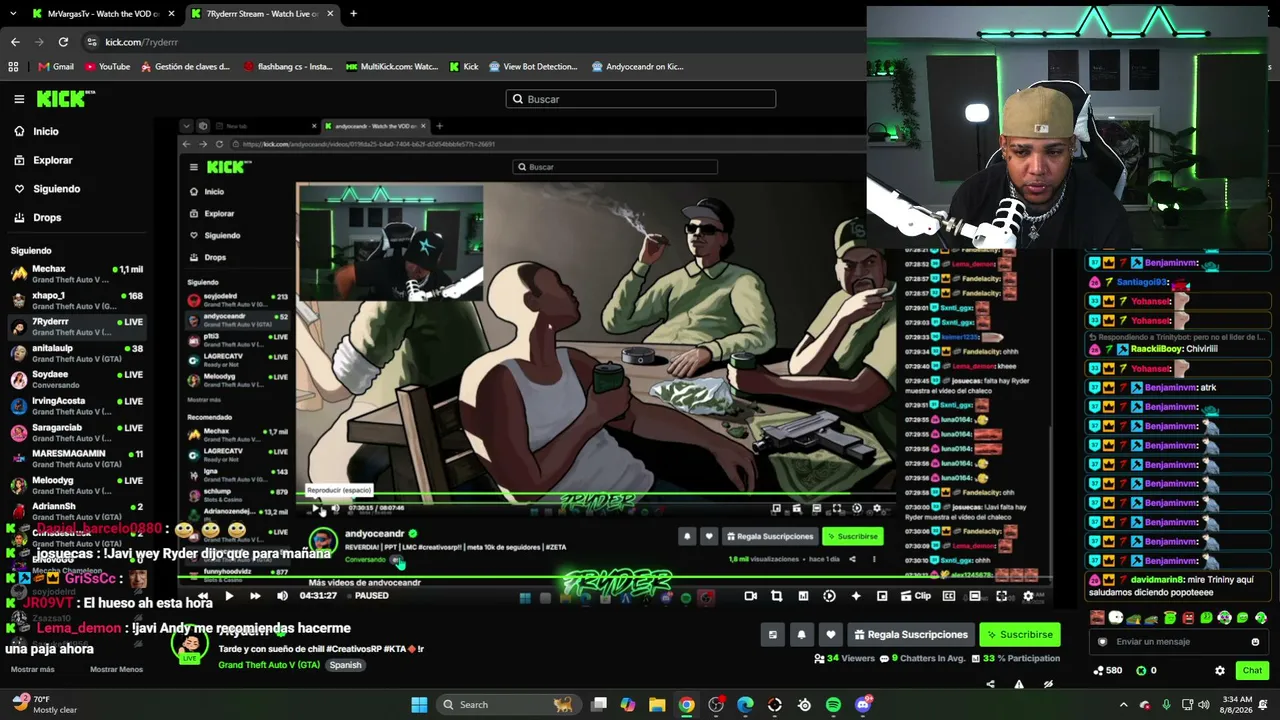
Task: Click the camera icon in player controls
Action: point(750,596)
